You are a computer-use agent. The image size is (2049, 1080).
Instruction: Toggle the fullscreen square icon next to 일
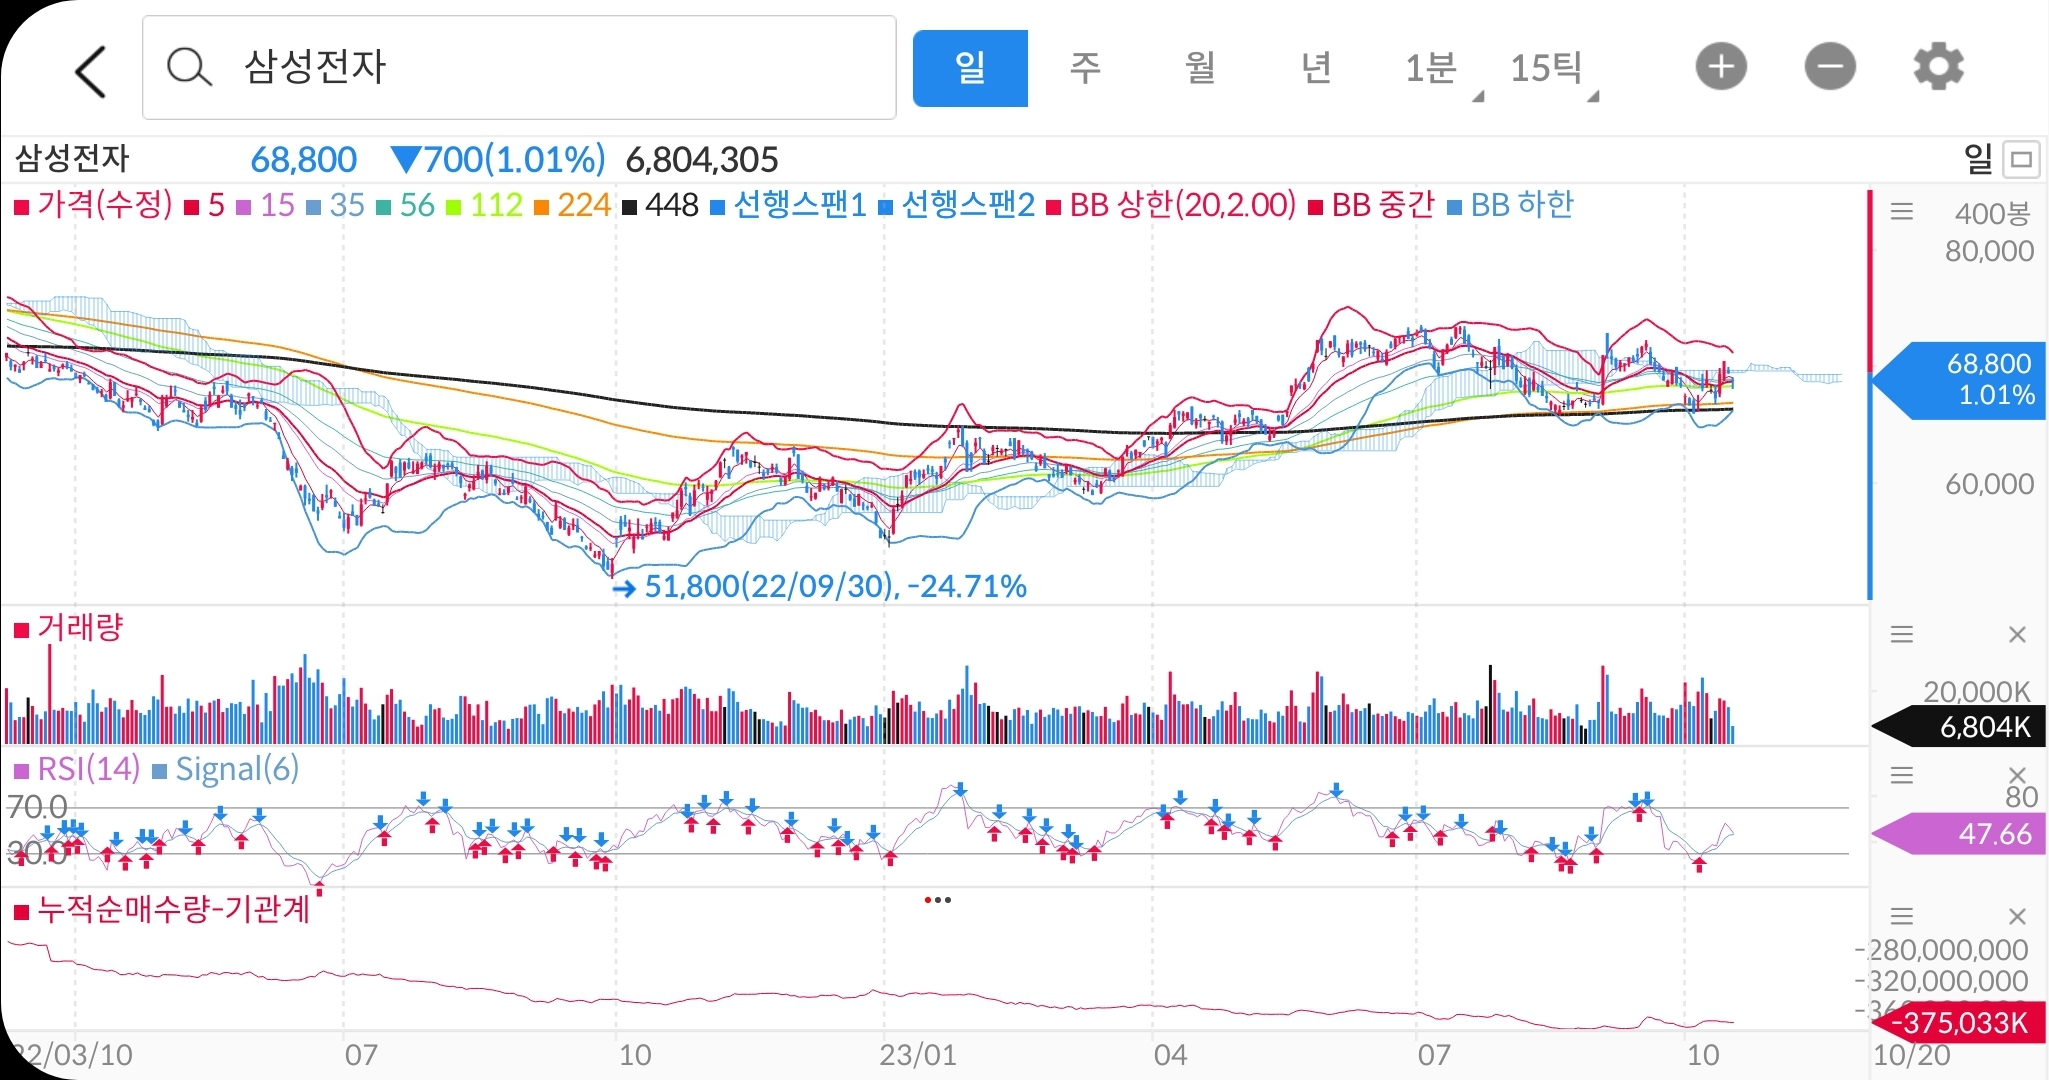2022,159
